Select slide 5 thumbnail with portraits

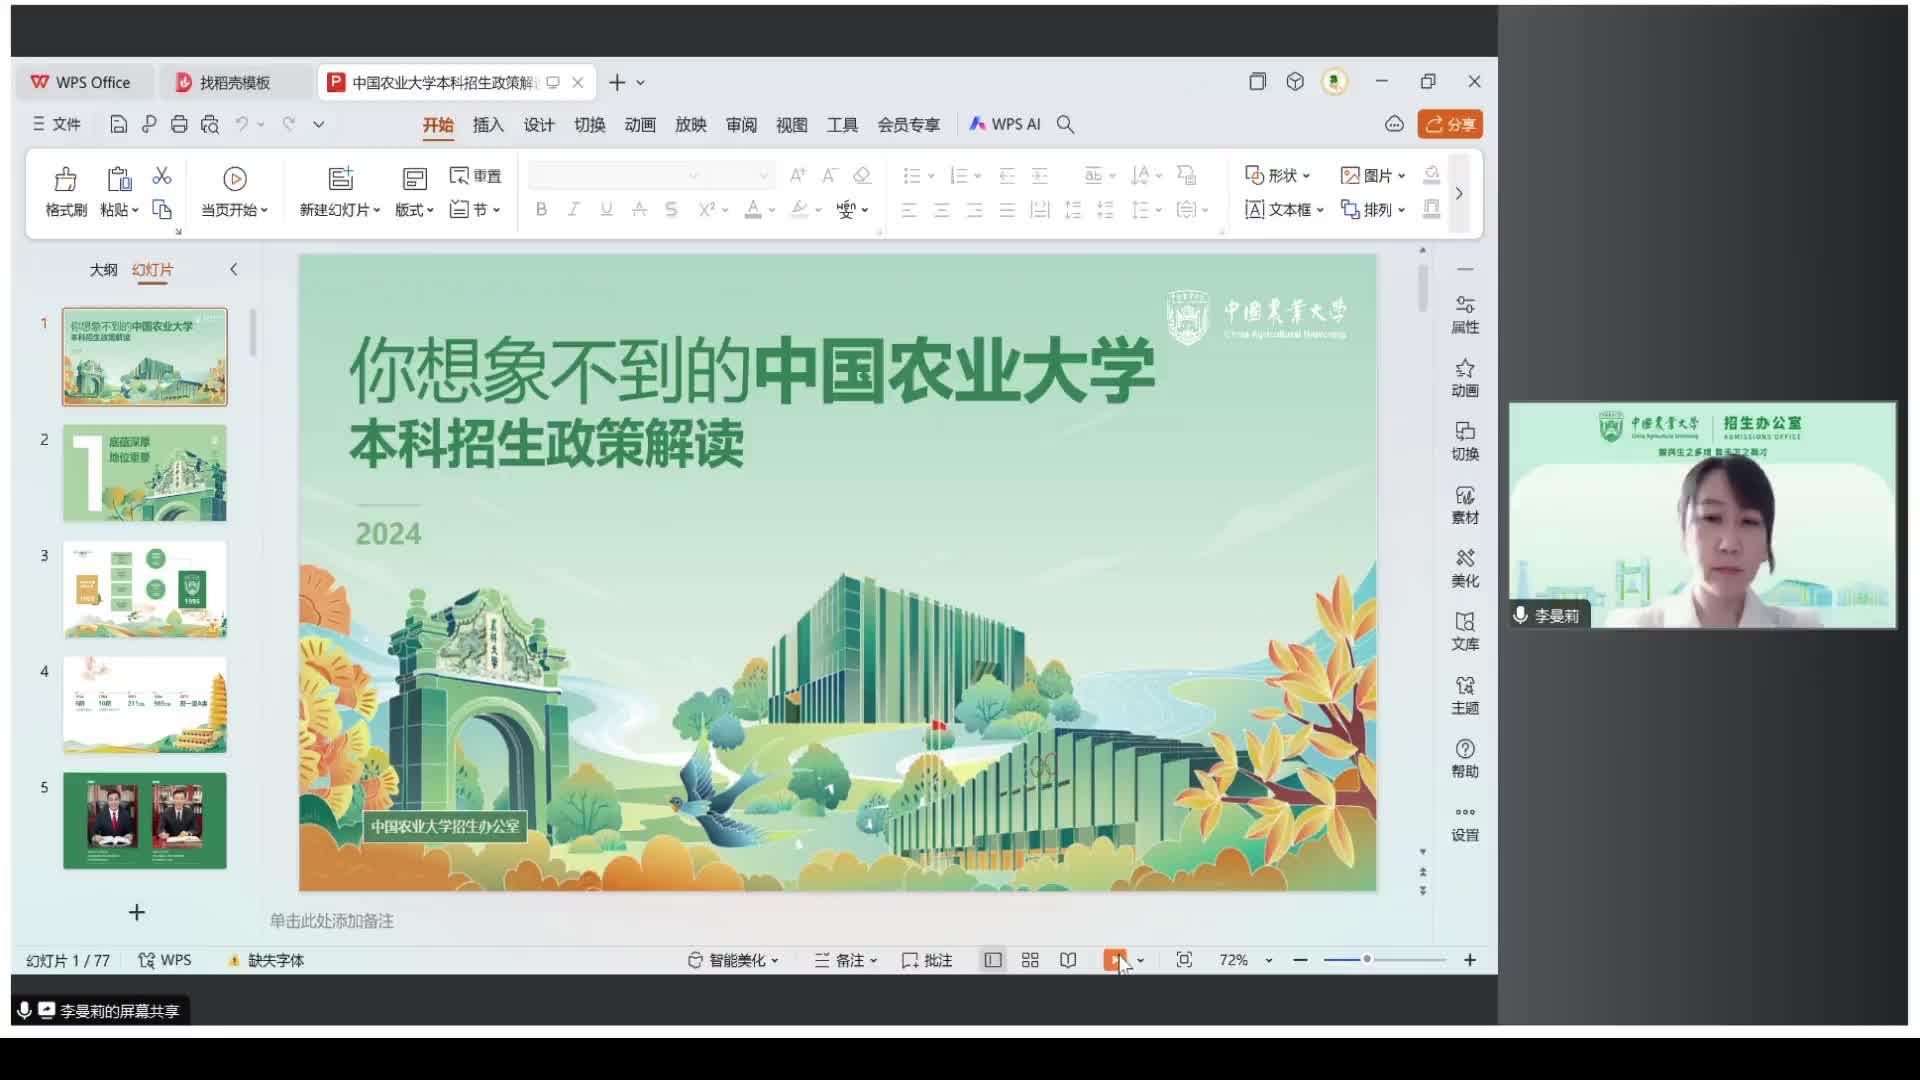145,820
